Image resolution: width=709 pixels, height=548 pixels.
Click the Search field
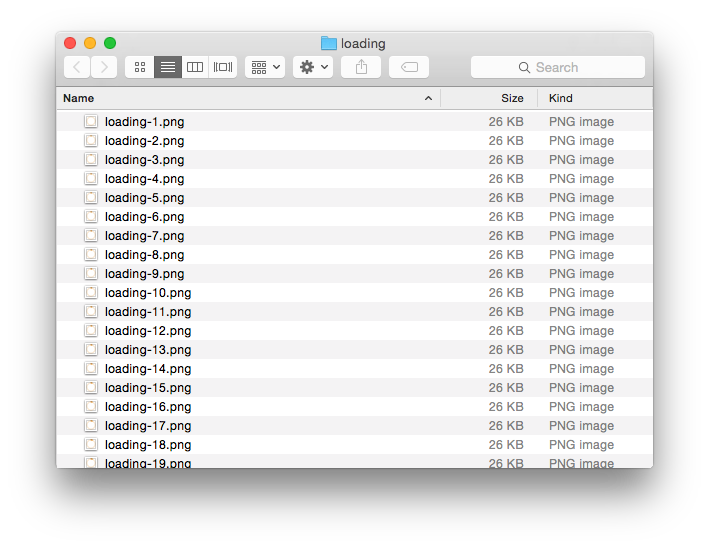click(x=558, y=67)
